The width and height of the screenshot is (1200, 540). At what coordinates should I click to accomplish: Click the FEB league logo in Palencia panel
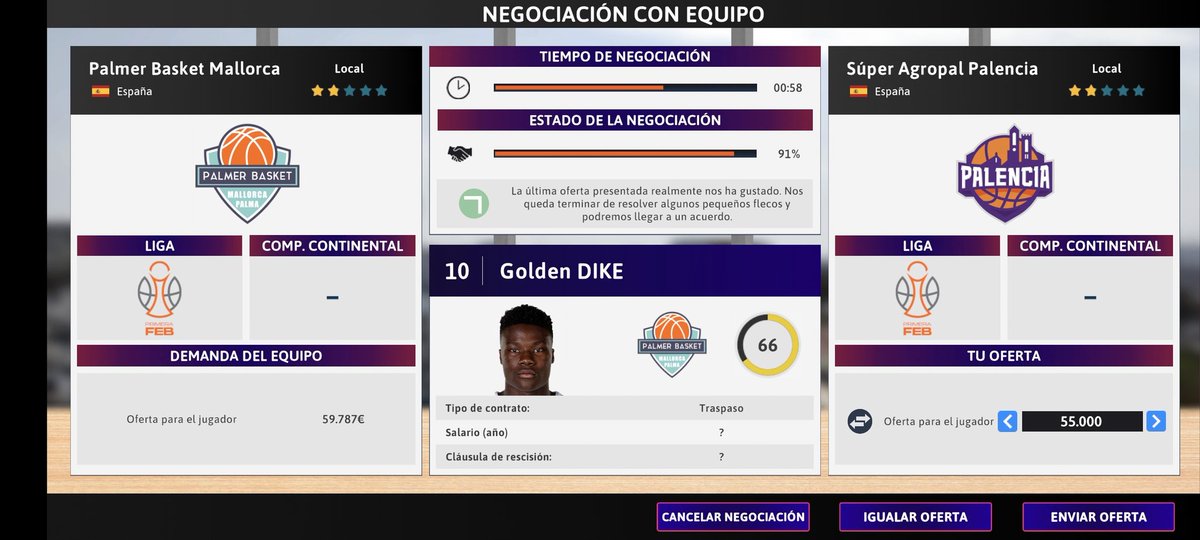coord(917,298)
